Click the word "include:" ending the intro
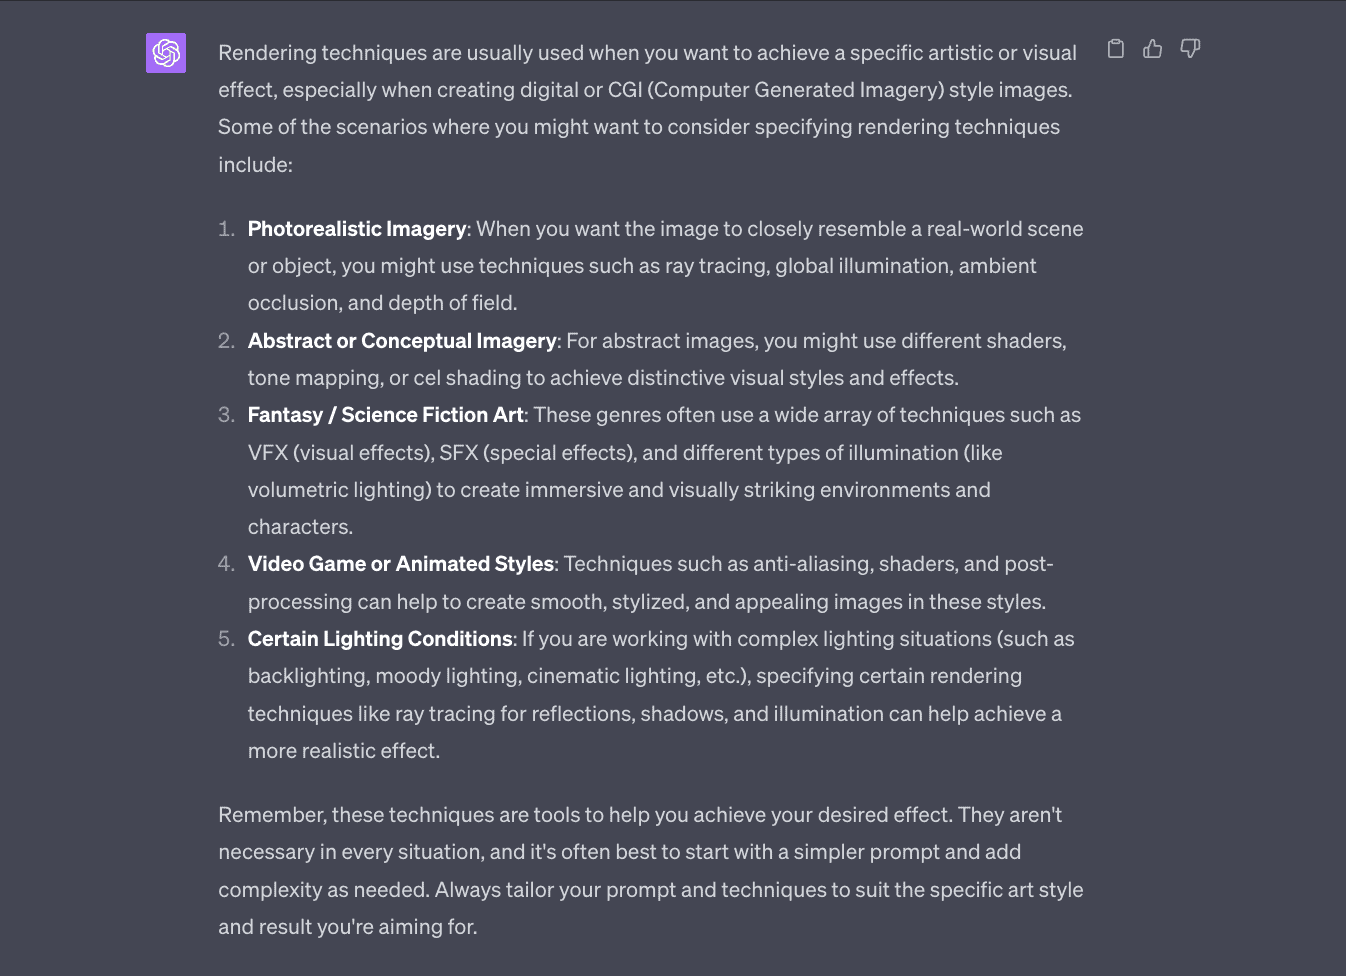Image resolution: width=1346 pixels, height=976 pixels. pyautogui.click(x=256, y=165)
